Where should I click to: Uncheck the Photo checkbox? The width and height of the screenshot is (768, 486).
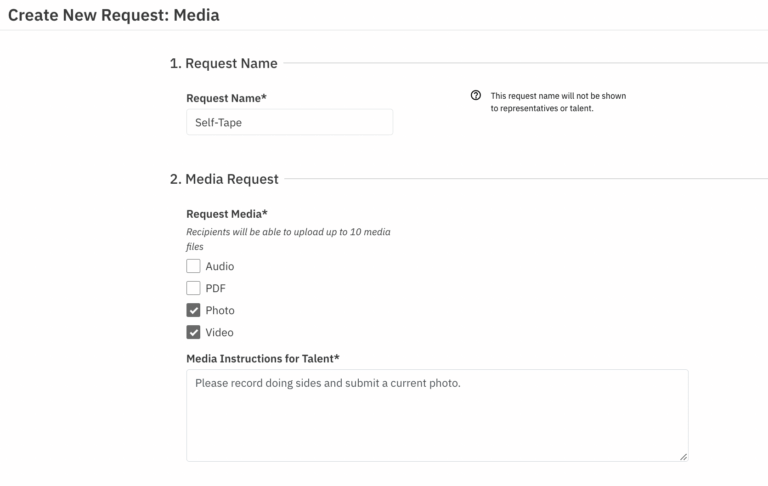click(x=193, y=310)
